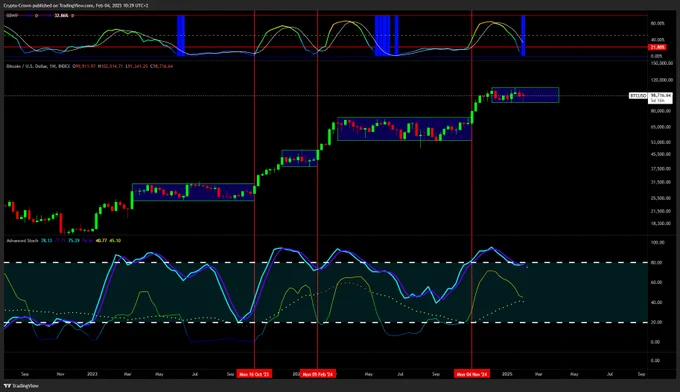
Task: Click the 'Mon 16 Oct 23' date marker
Action: click(x=255, y=374)
